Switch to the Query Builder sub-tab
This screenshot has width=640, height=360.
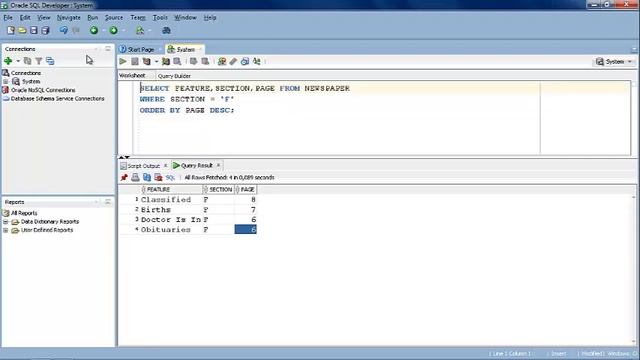pyautogui.click(x=174, y=76)
